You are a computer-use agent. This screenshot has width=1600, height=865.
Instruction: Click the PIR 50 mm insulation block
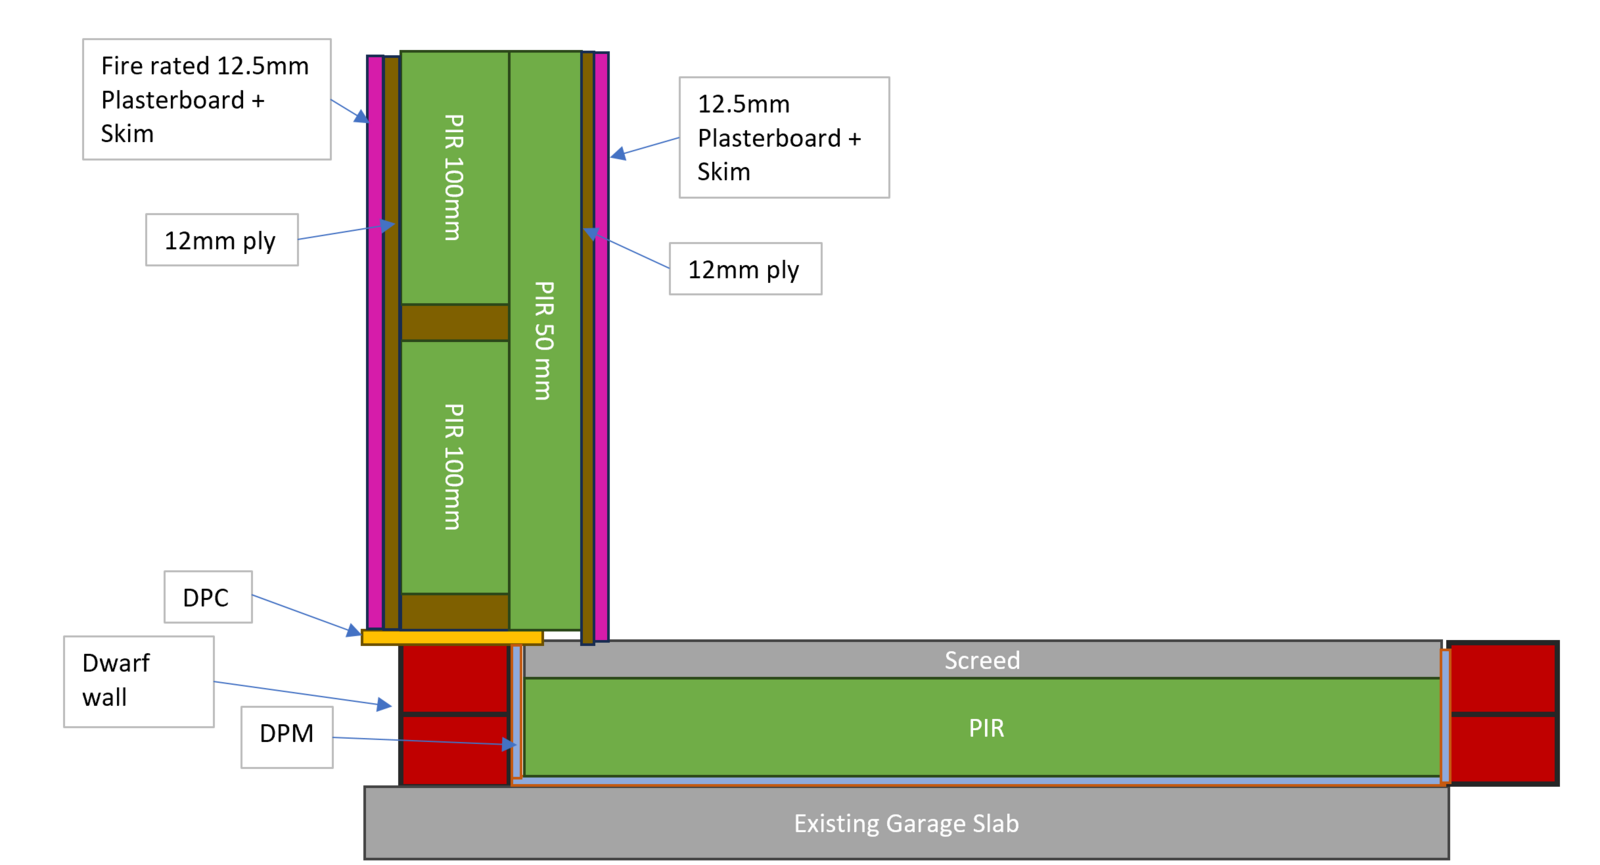[x=544, y=340]
